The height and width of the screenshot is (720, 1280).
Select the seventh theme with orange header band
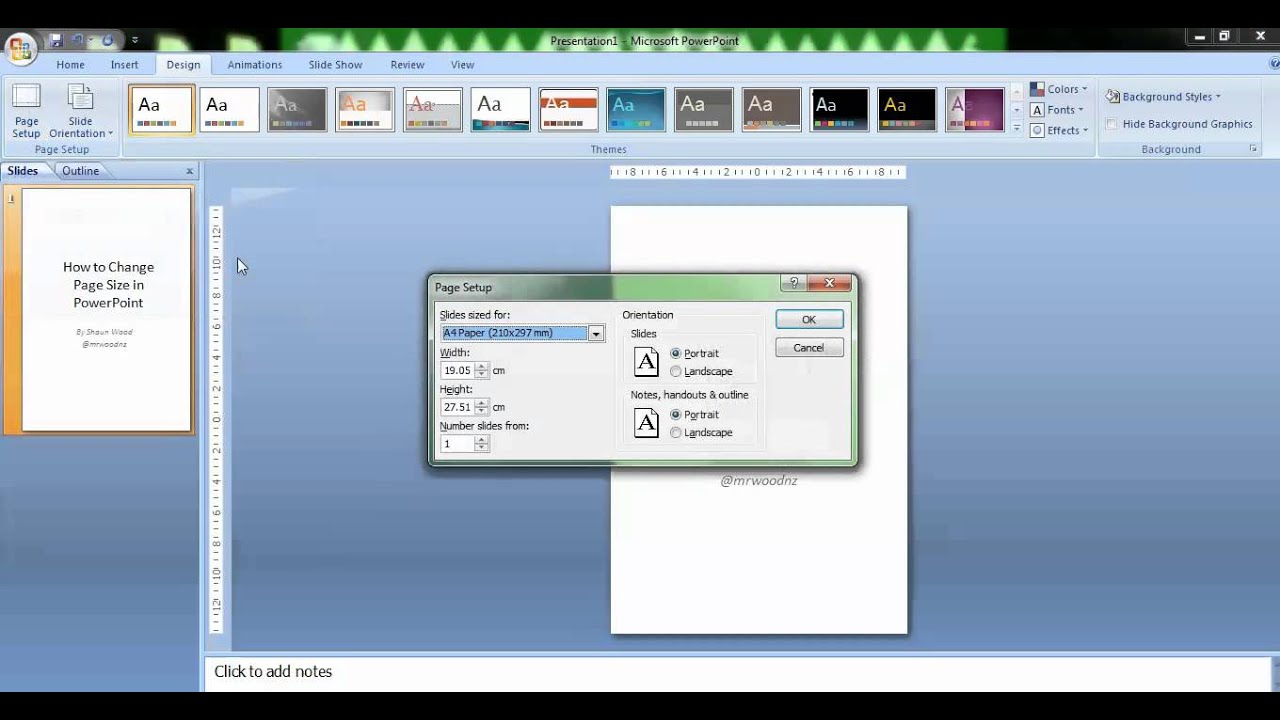[x=568, y=110]
